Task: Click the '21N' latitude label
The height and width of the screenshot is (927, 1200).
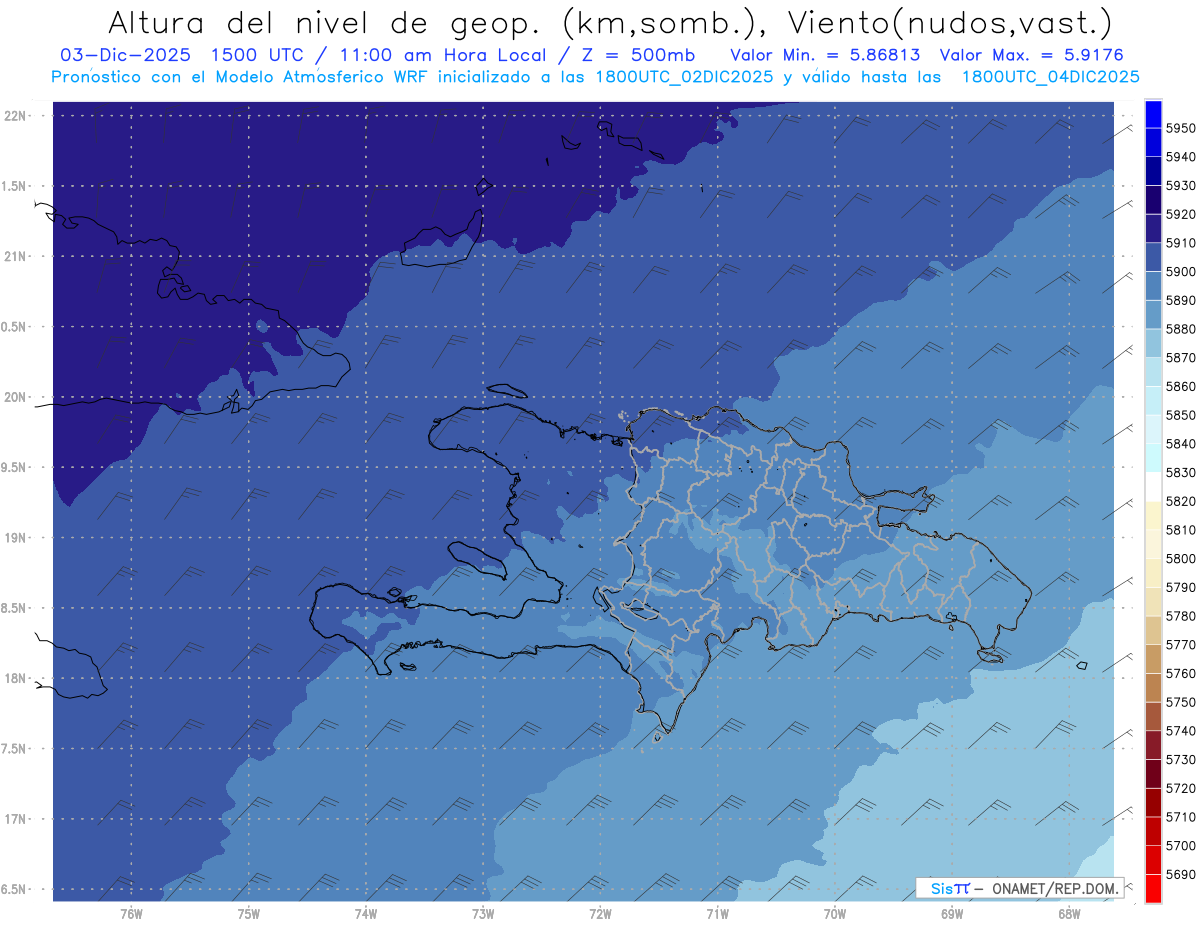Action: 16,257
